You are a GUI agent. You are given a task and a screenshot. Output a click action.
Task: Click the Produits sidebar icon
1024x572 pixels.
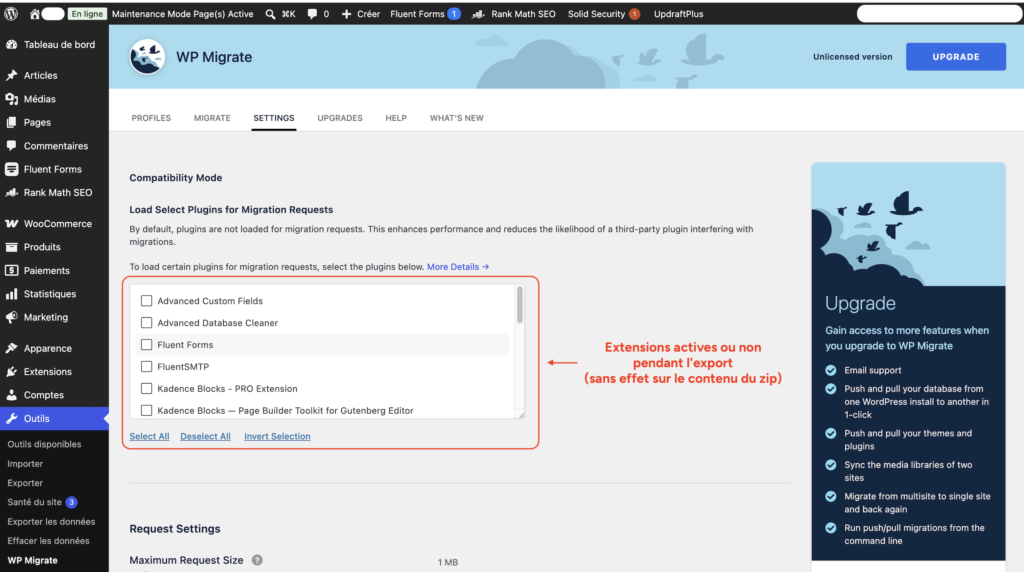tap(12, 247)
